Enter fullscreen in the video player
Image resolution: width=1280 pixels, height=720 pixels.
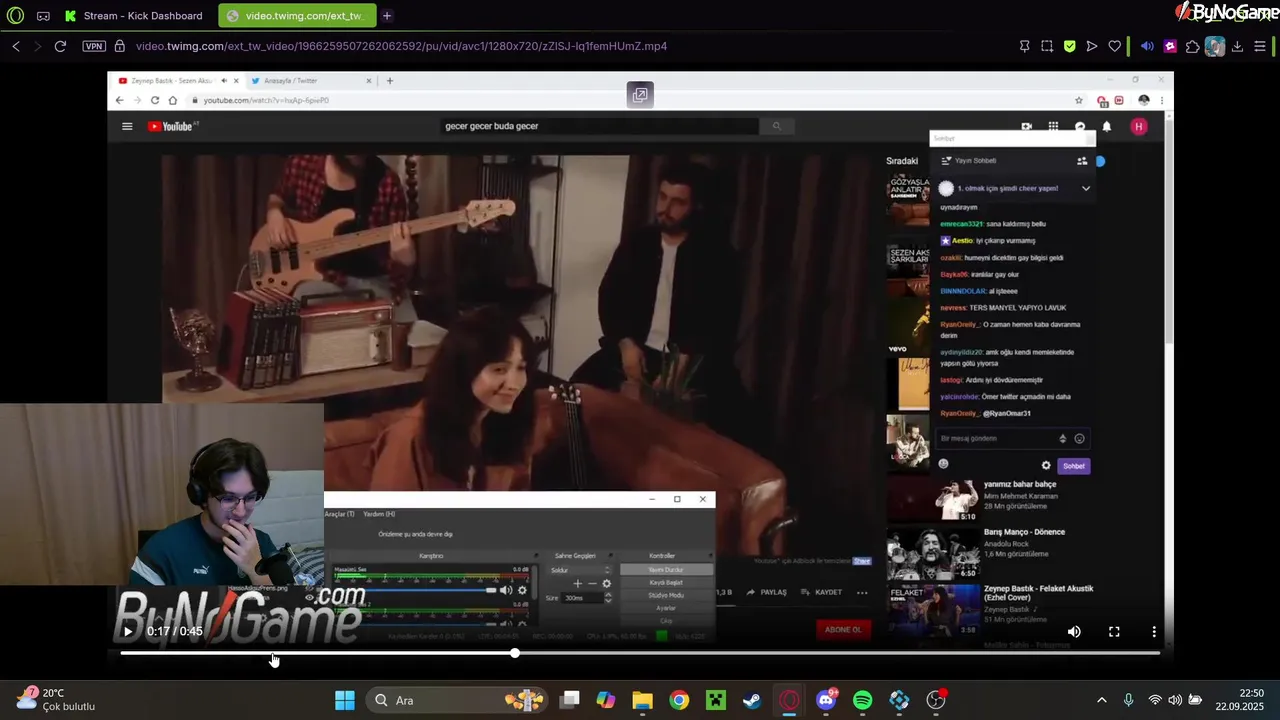click(x=1114, y=631)
